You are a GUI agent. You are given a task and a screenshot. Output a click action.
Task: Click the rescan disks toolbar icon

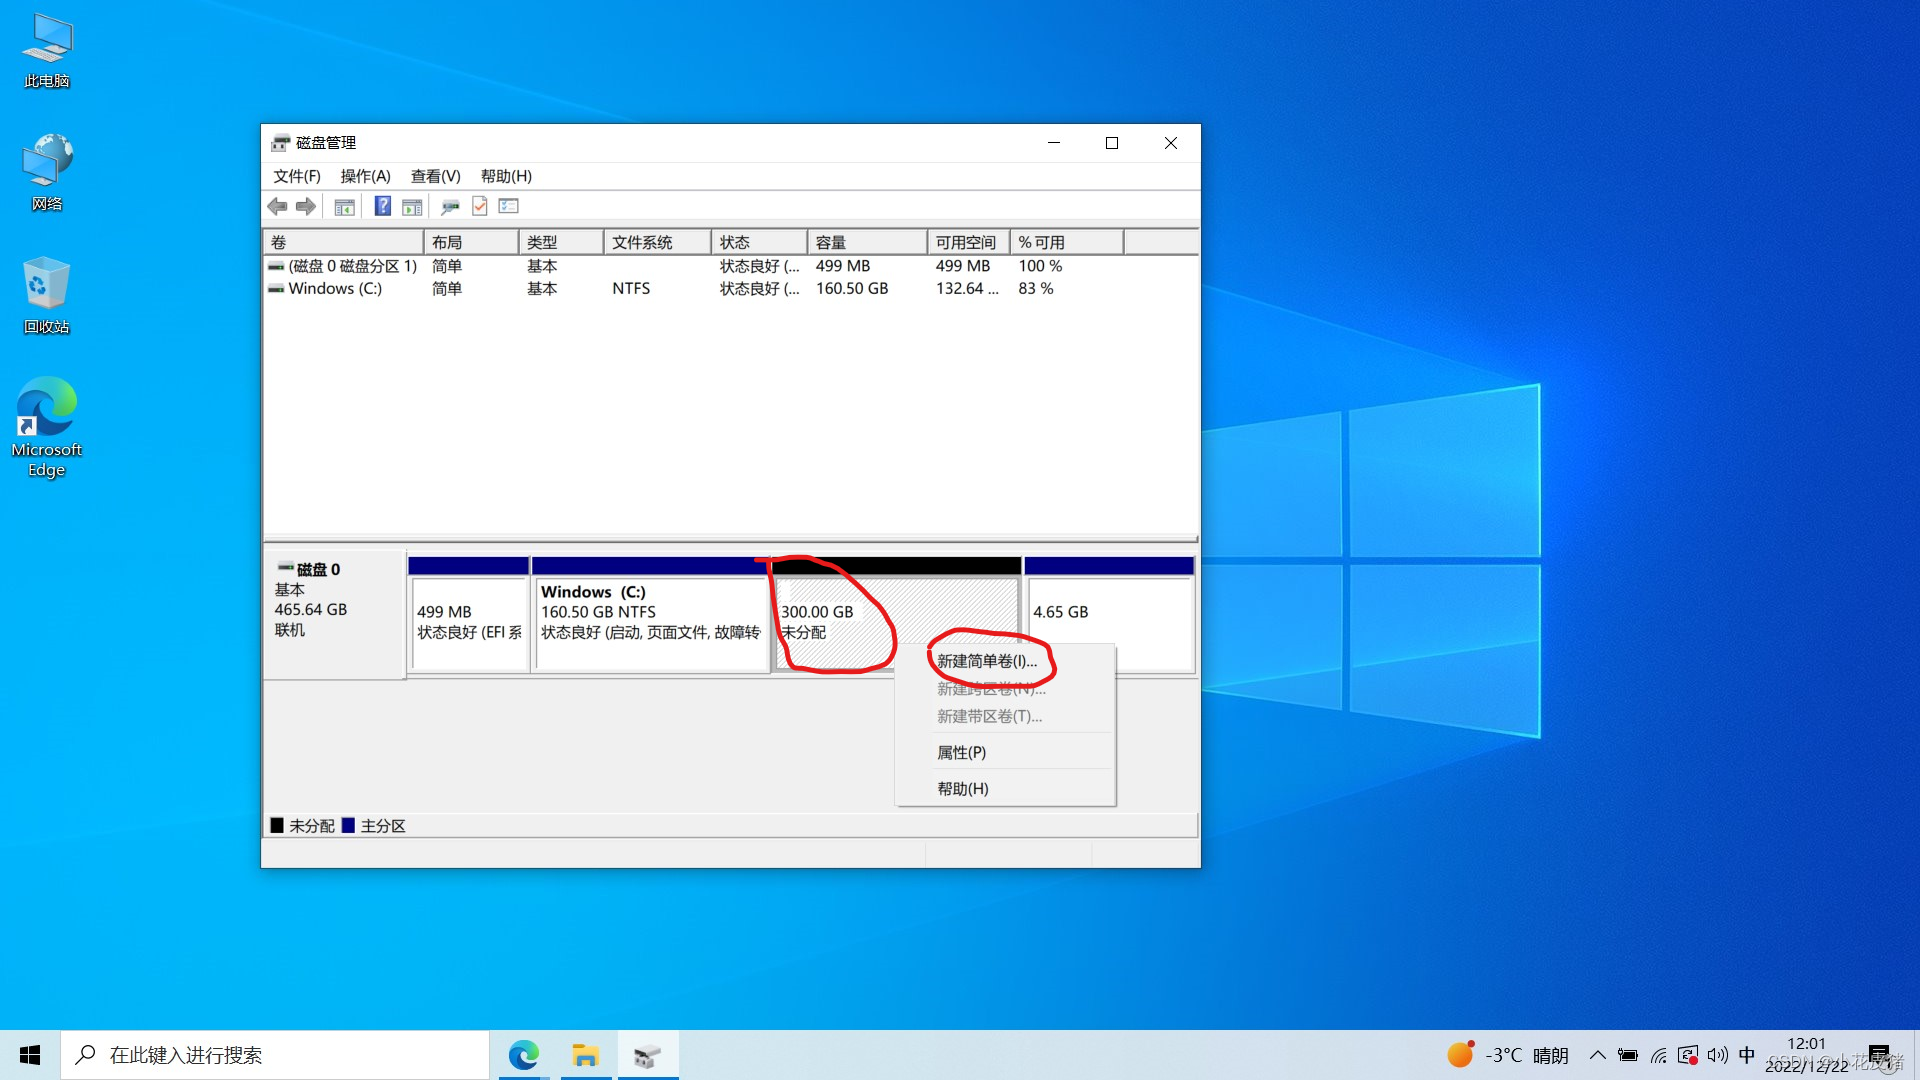pyautogui.click(x=450, y=207)
